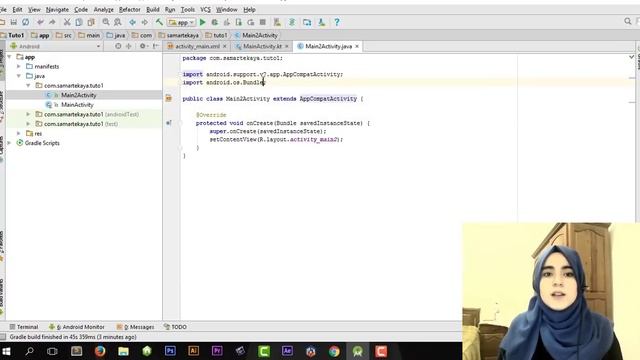The image size is (640, 360).
Task: Click the Search Everywhere magnifier icon
Action: tap(628, 21)
